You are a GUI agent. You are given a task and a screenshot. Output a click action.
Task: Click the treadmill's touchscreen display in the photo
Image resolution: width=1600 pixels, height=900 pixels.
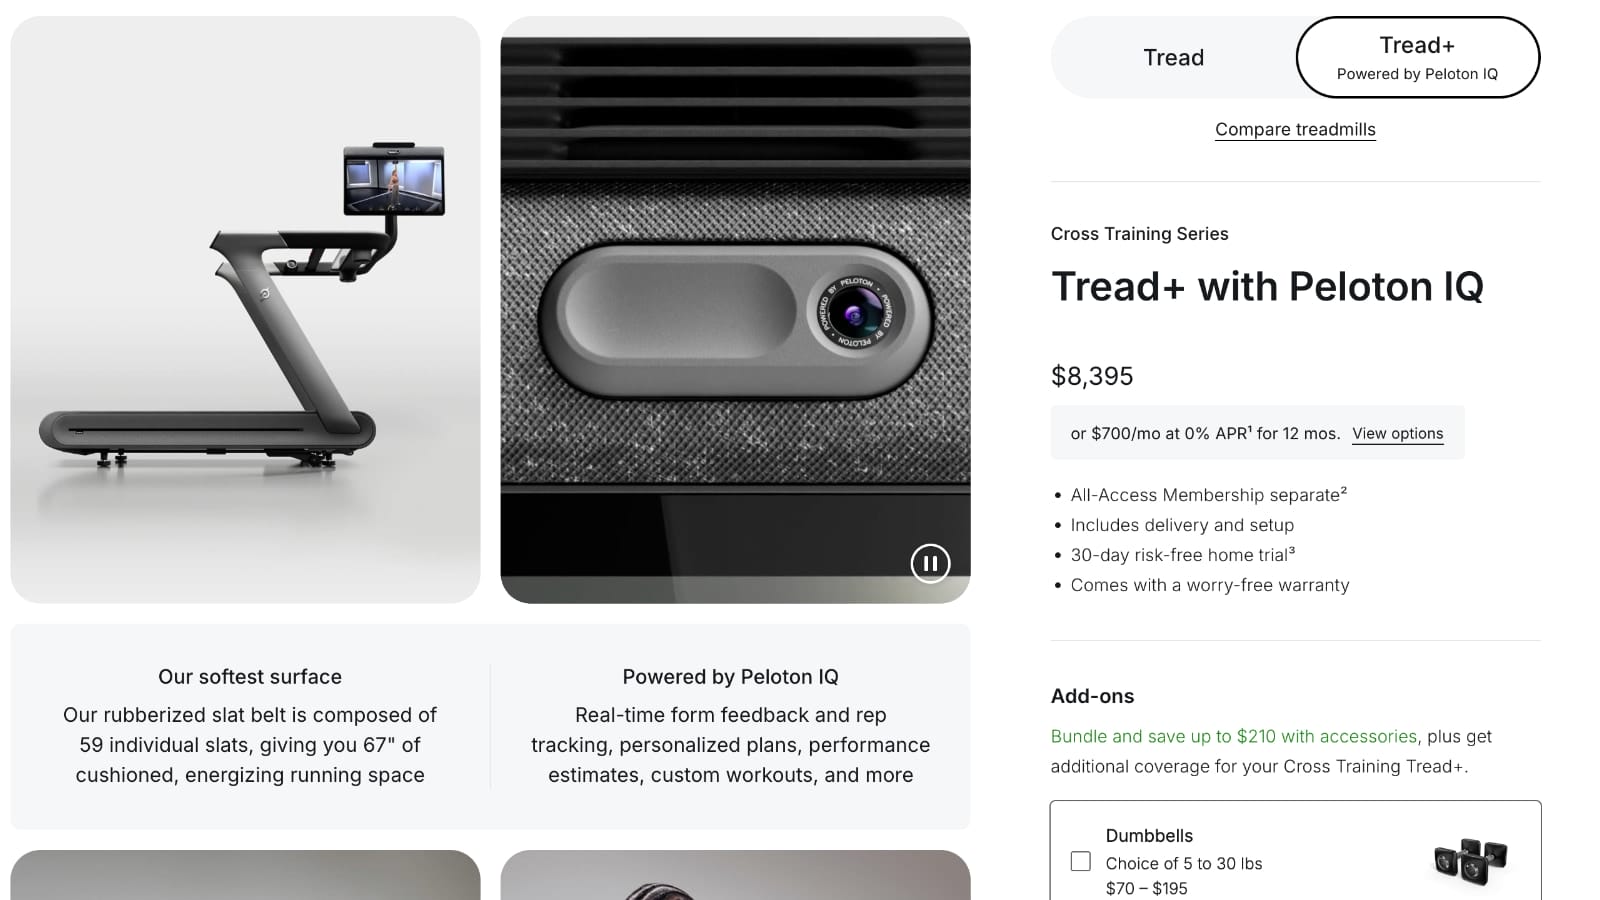click(x=394, y=181)
